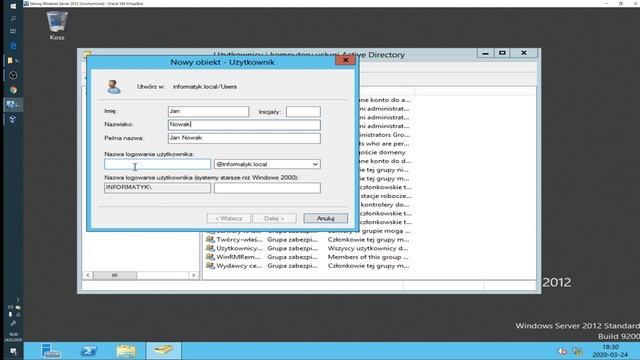Focus the Nazwa logowania użytkownika field
Viewport: 640px width, 360px height.
[x=158, y=164]
